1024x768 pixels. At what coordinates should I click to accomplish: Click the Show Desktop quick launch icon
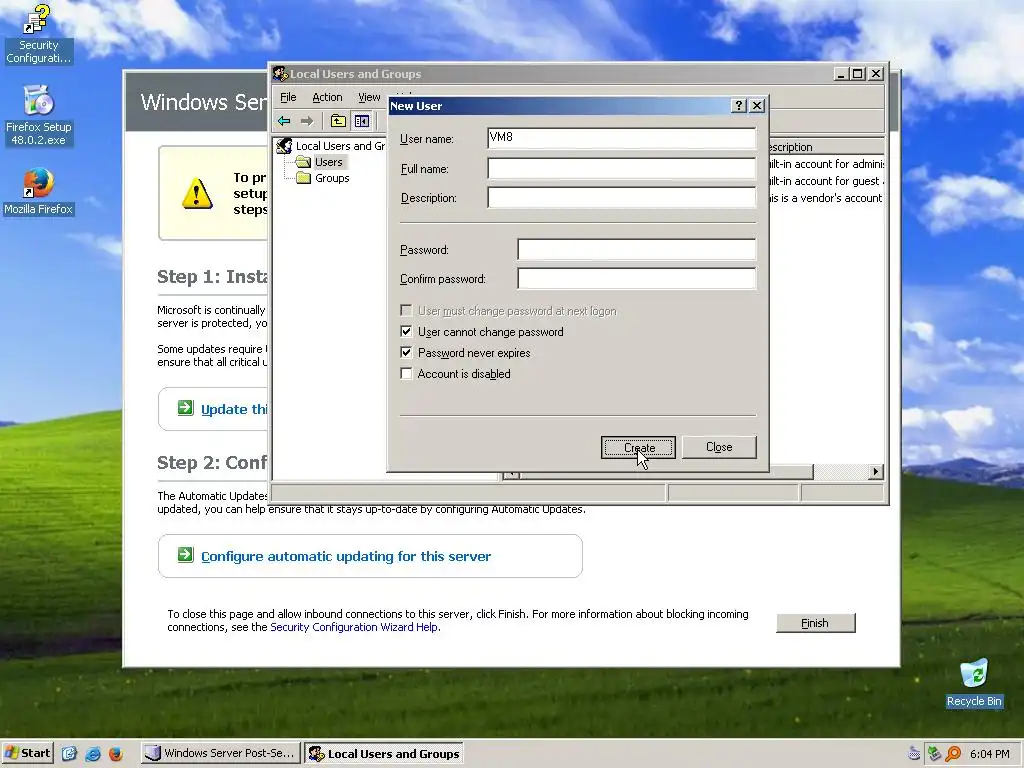point(69,754)
